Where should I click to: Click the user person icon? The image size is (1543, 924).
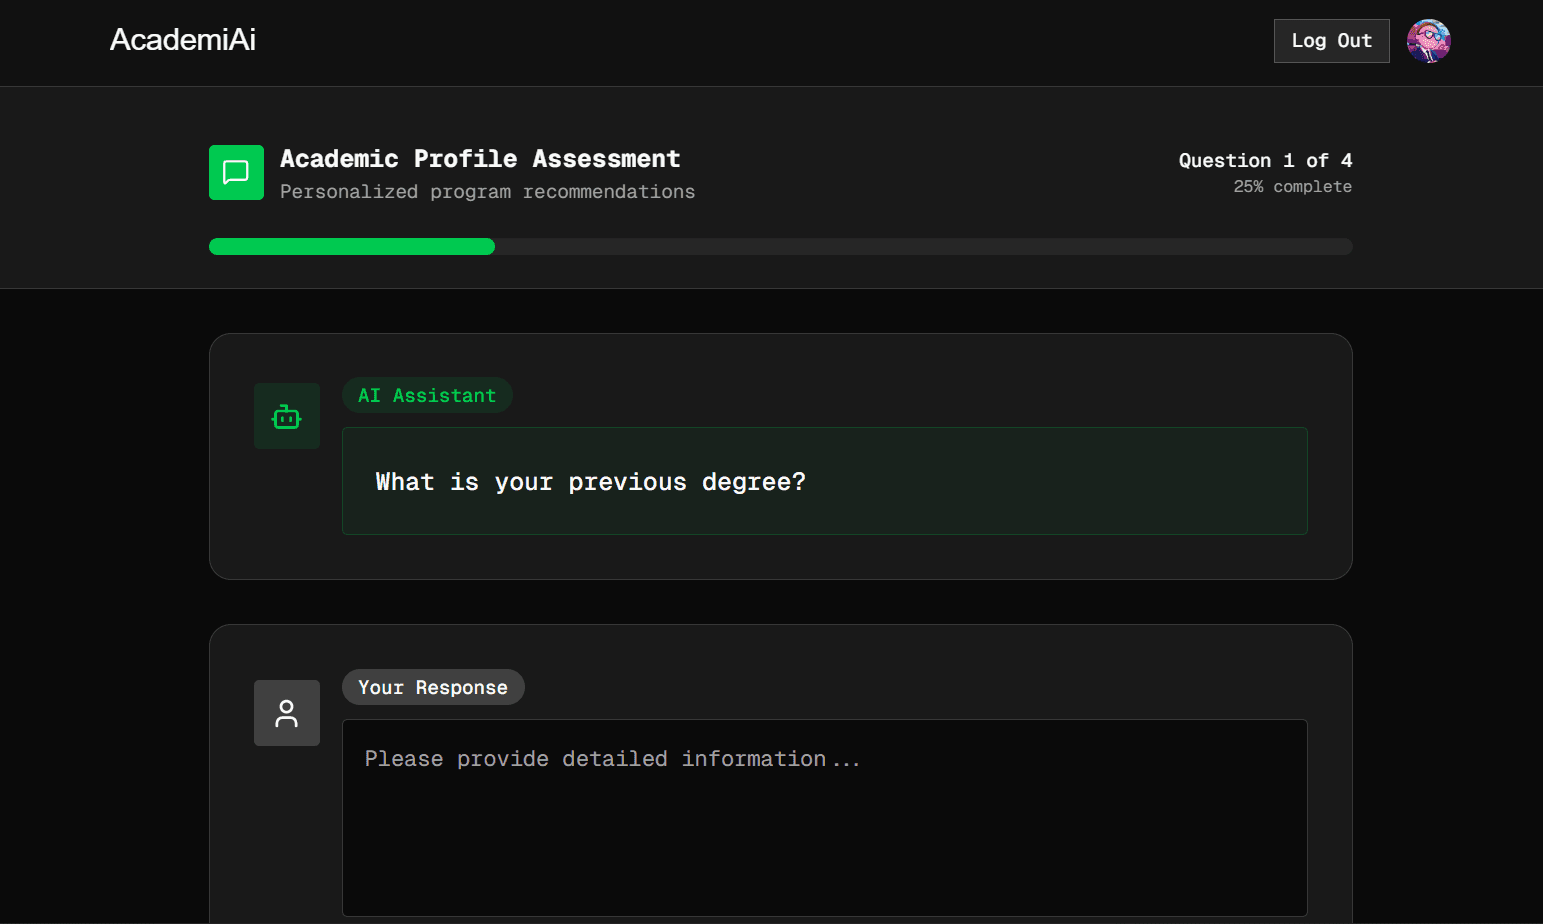click(x=287, y=713)
